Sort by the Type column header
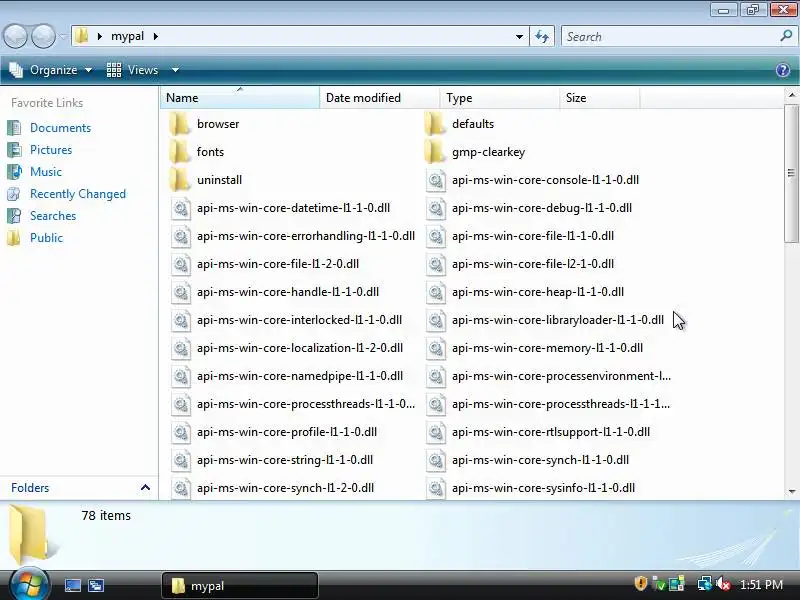Screen dimensions: 800x600 tap(499, 97)
